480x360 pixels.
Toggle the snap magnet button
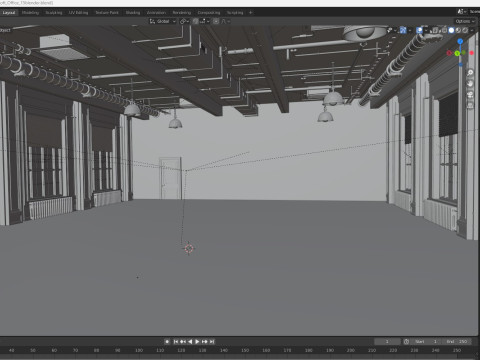[195, 21]
